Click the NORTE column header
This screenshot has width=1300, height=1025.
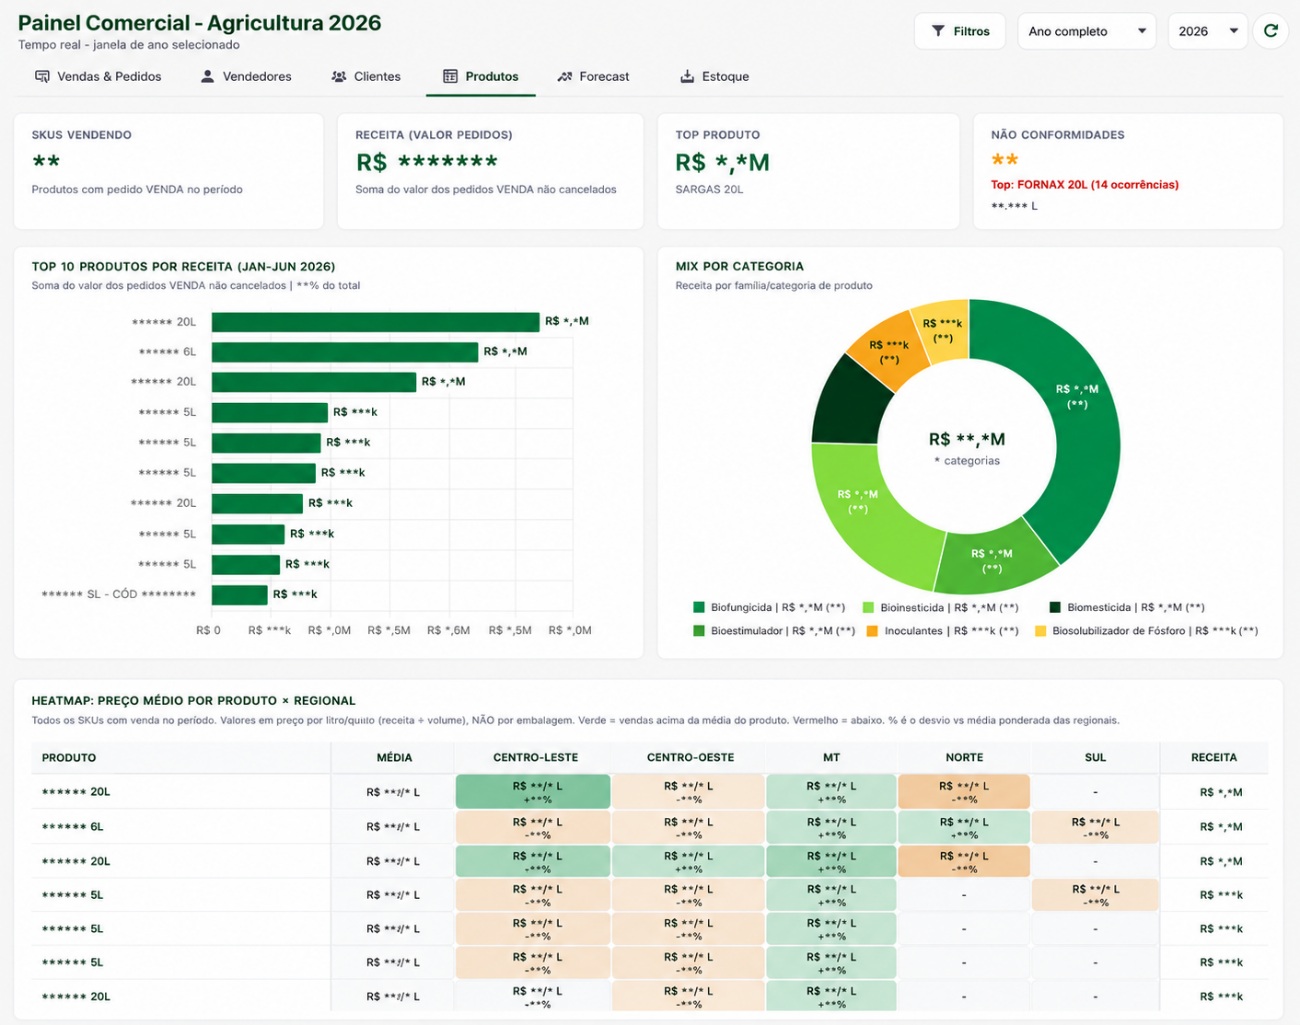click(965, 758)
